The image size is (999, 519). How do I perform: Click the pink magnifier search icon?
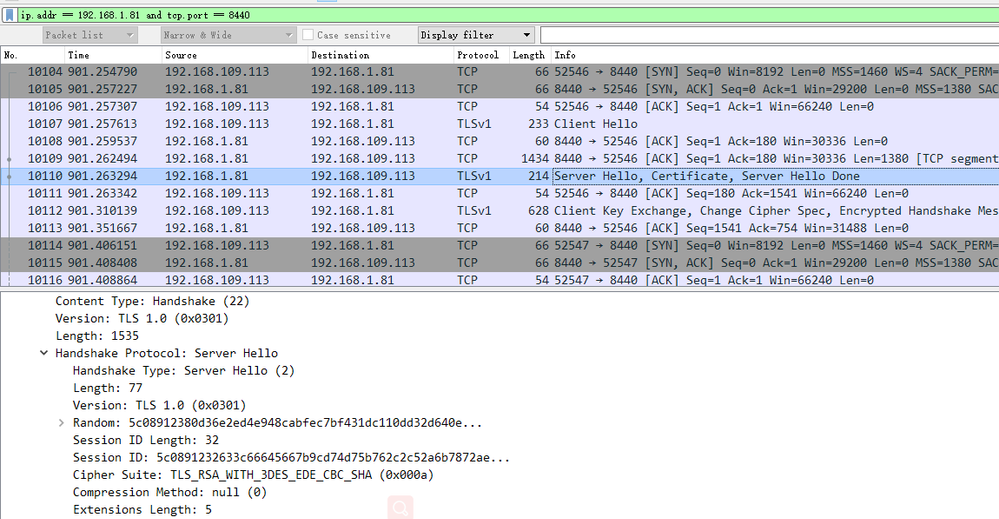pos(400,508)
